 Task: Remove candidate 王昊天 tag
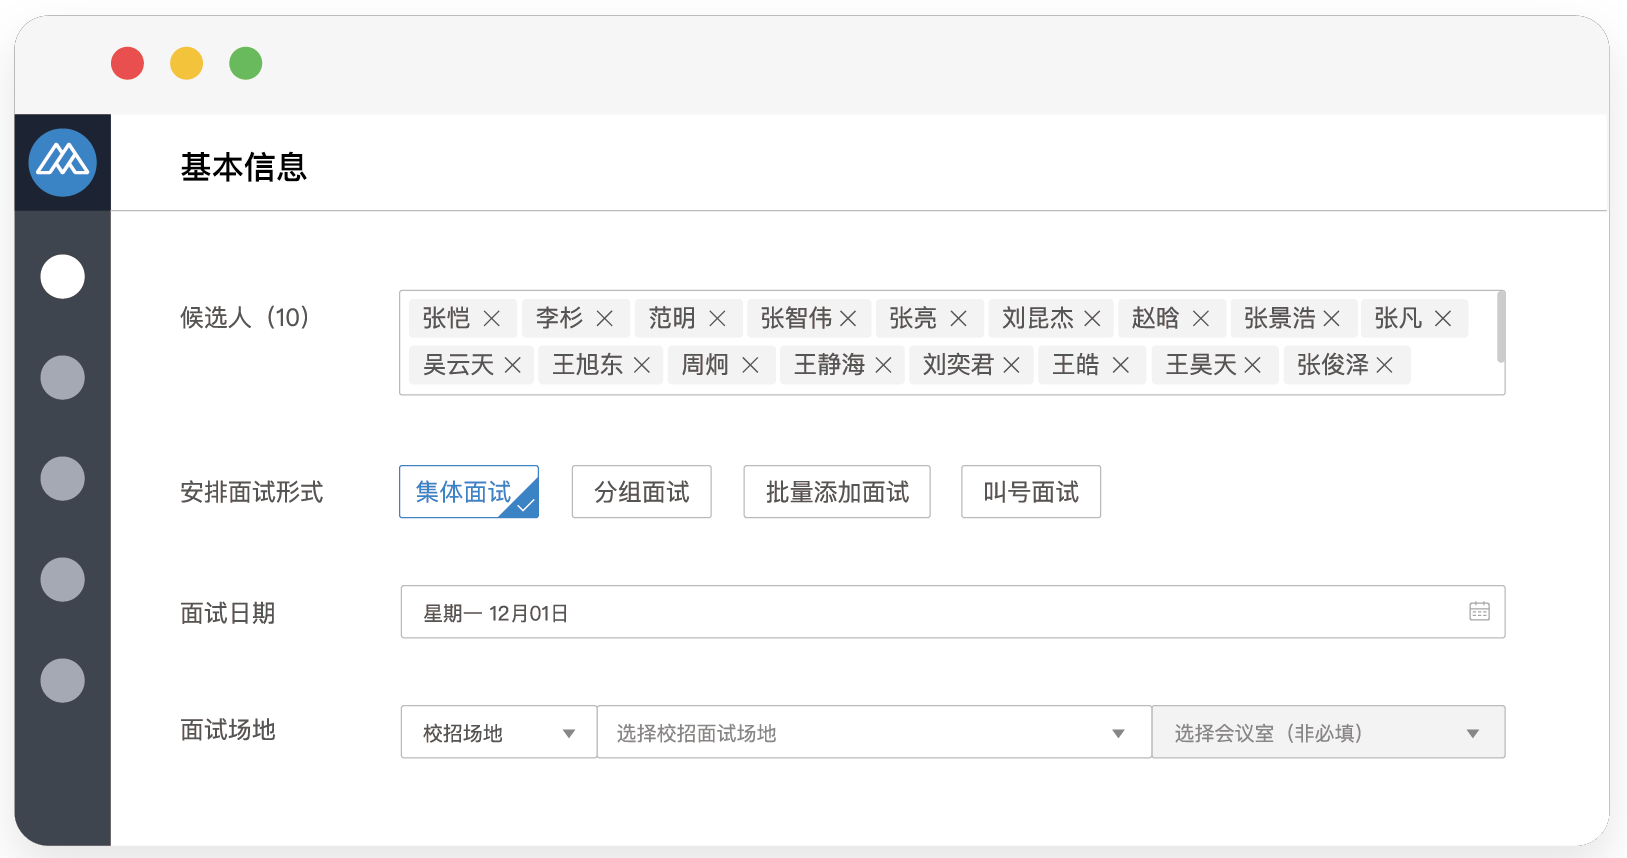1253,365
